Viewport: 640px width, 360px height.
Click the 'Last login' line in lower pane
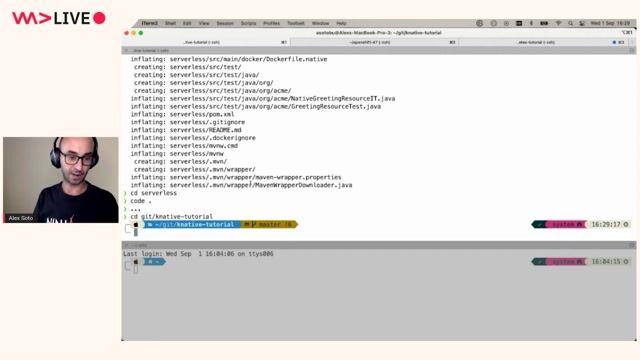[198, 254]
